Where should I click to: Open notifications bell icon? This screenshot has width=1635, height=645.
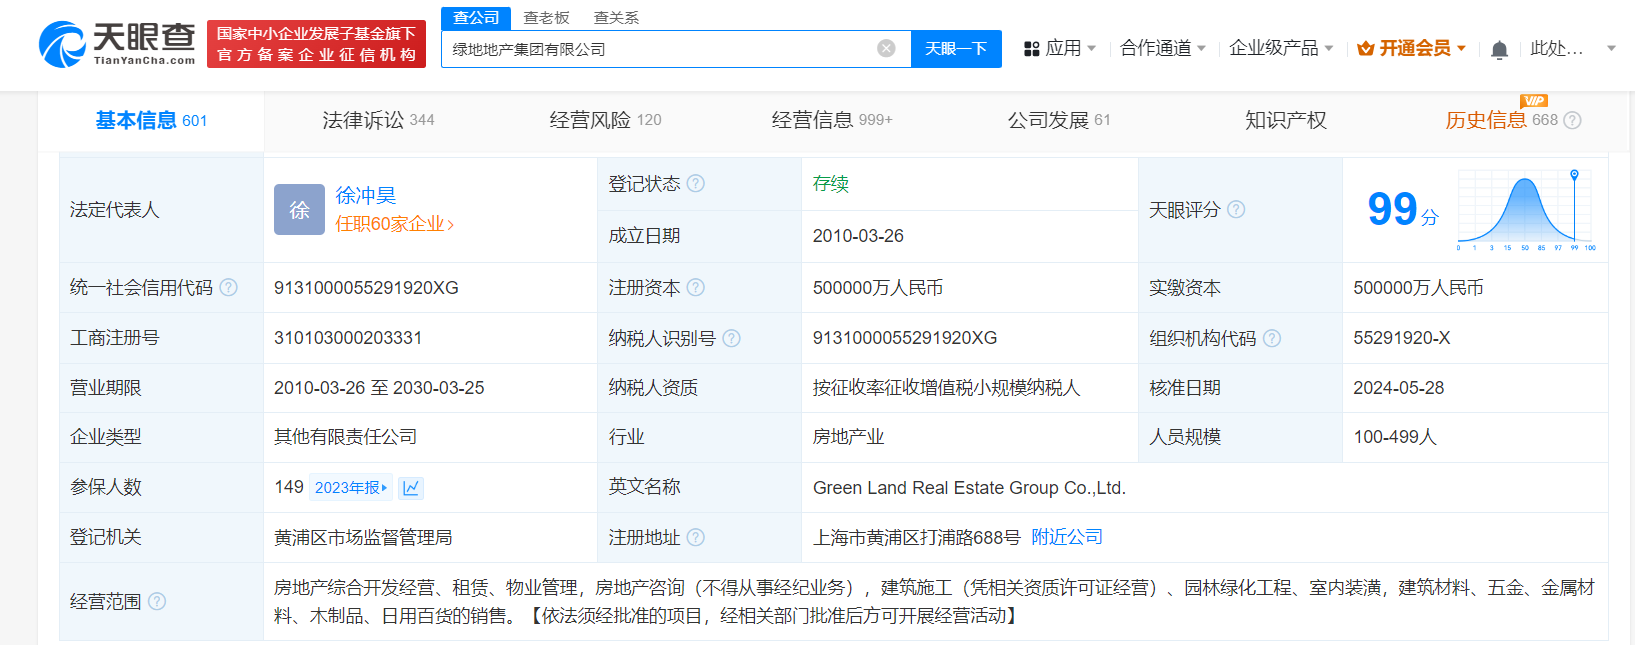1499,50
